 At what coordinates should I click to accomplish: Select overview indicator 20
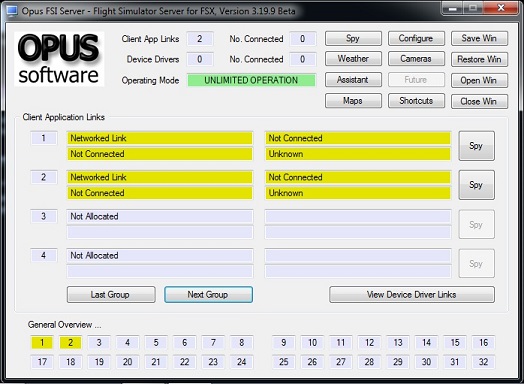click(x=127, y=362)
